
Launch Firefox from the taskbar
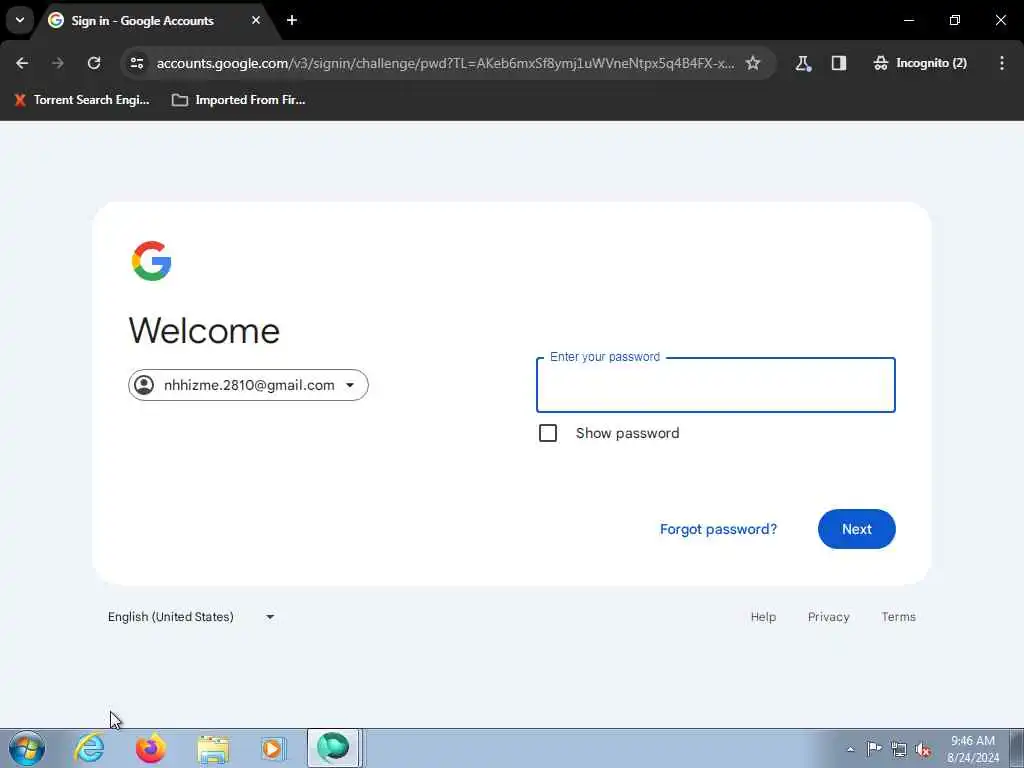click(150, 748)
